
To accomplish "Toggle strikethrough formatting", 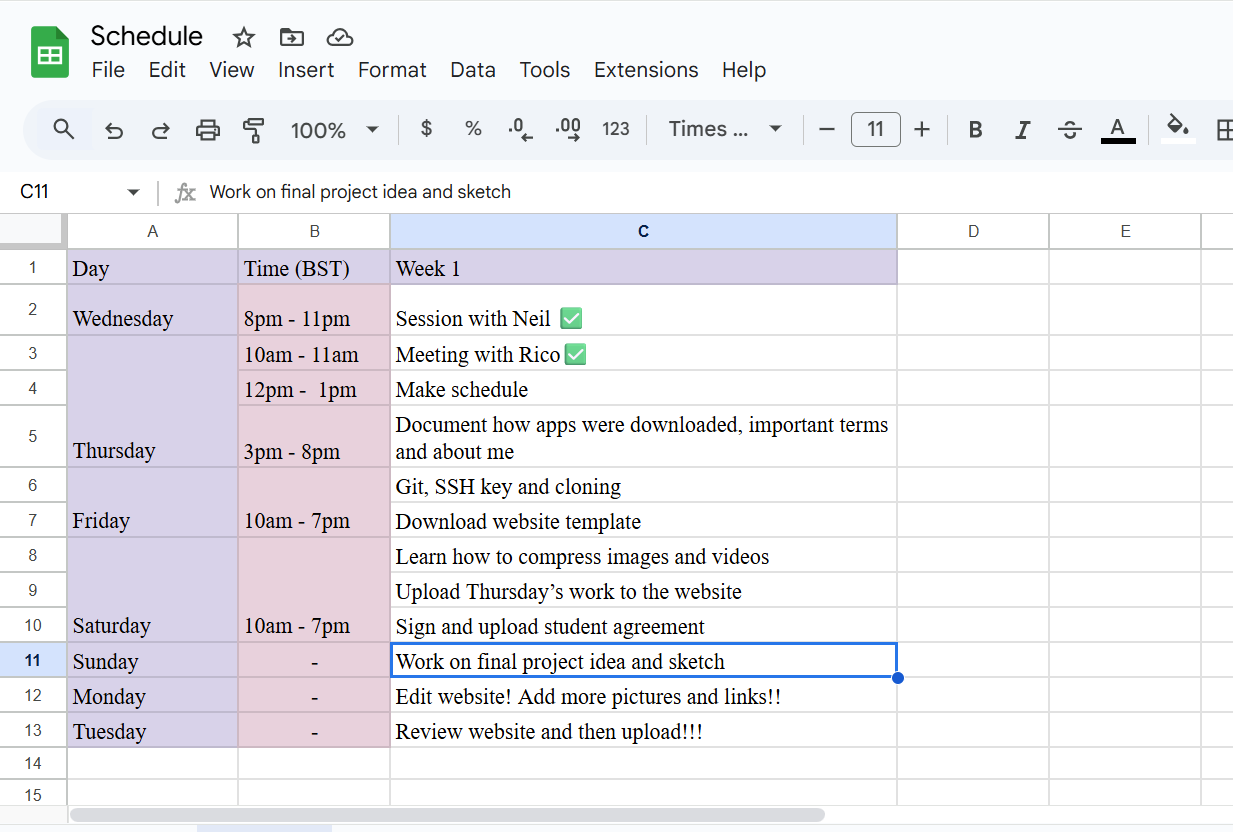I will click(x=1069, y=129).
